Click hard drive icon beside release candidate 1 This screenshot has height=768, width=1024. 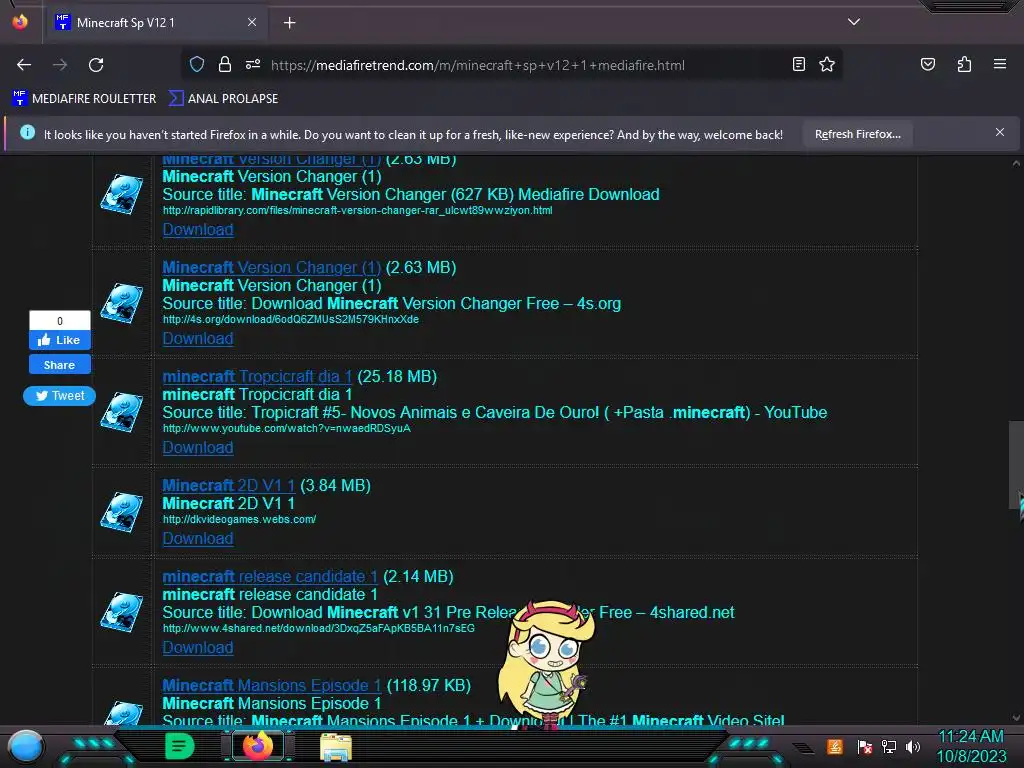pyautogui.click(x=121, y=612)
